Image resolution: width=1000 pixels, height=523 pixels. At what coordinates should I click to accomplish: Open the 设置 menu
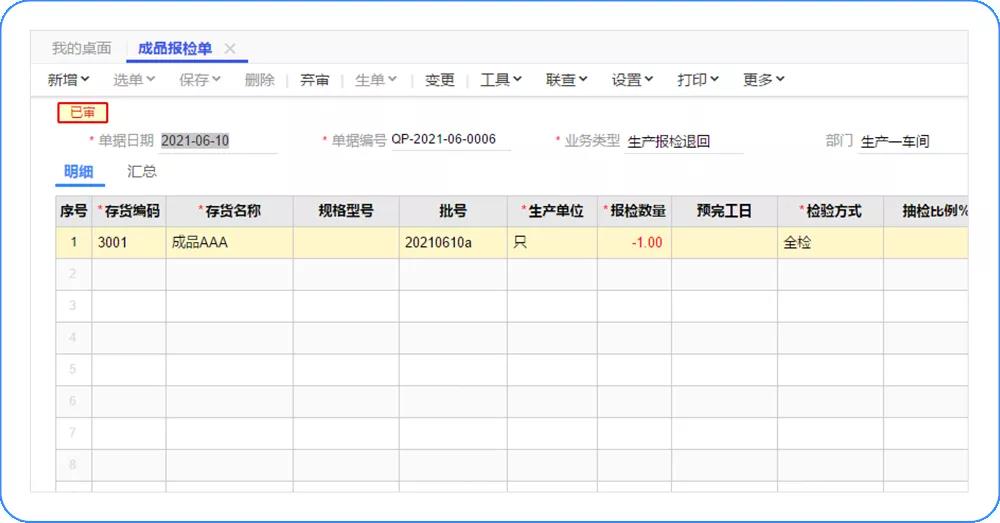click(x=632, y=80)
